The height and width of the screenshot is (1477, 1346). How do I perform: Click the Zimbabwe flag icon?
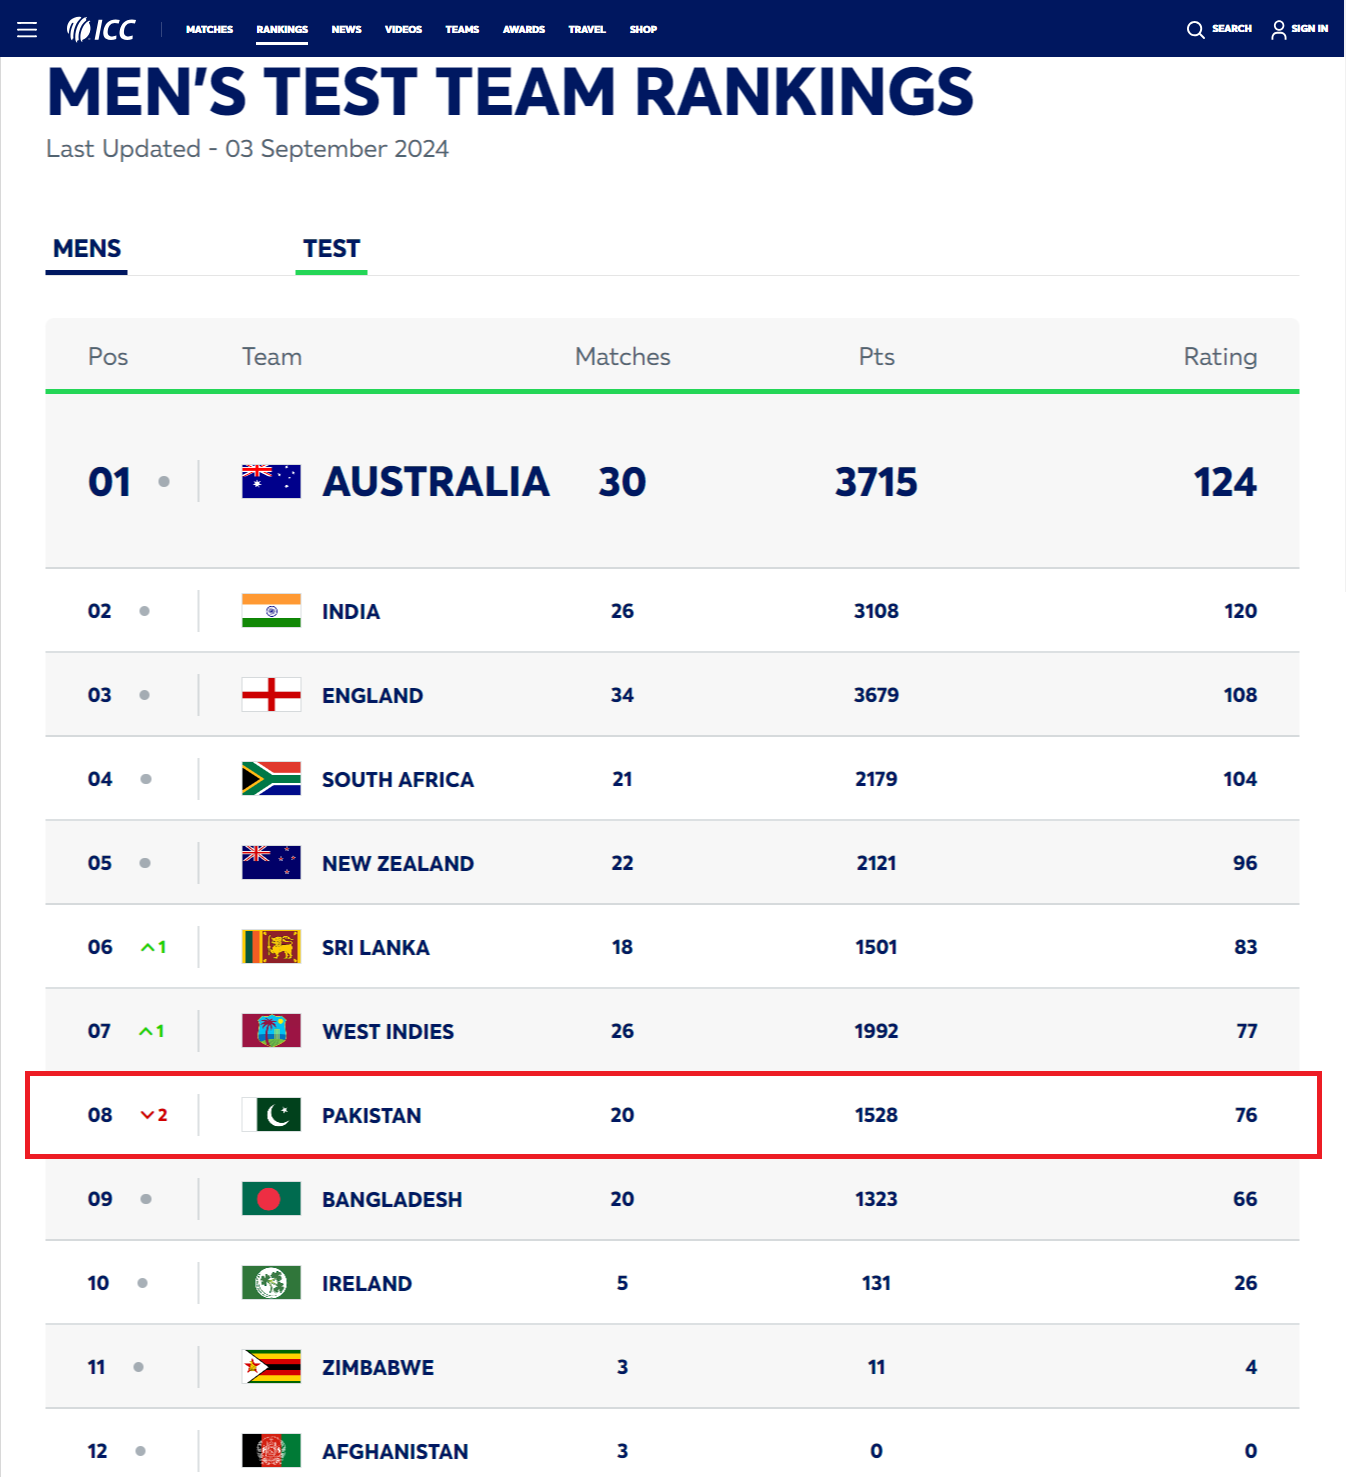tap(271, 1367)
